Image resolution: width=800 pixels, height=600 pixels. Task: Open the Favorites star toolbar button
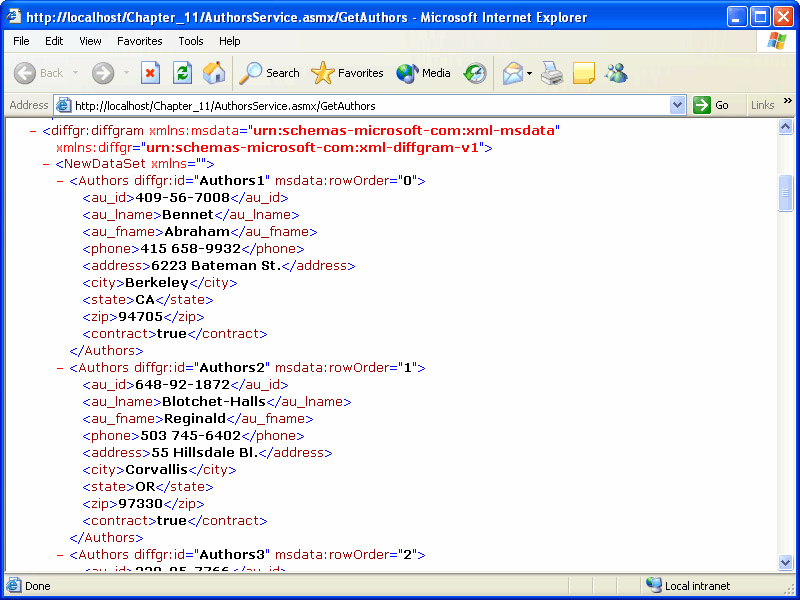tap(347, 73)
